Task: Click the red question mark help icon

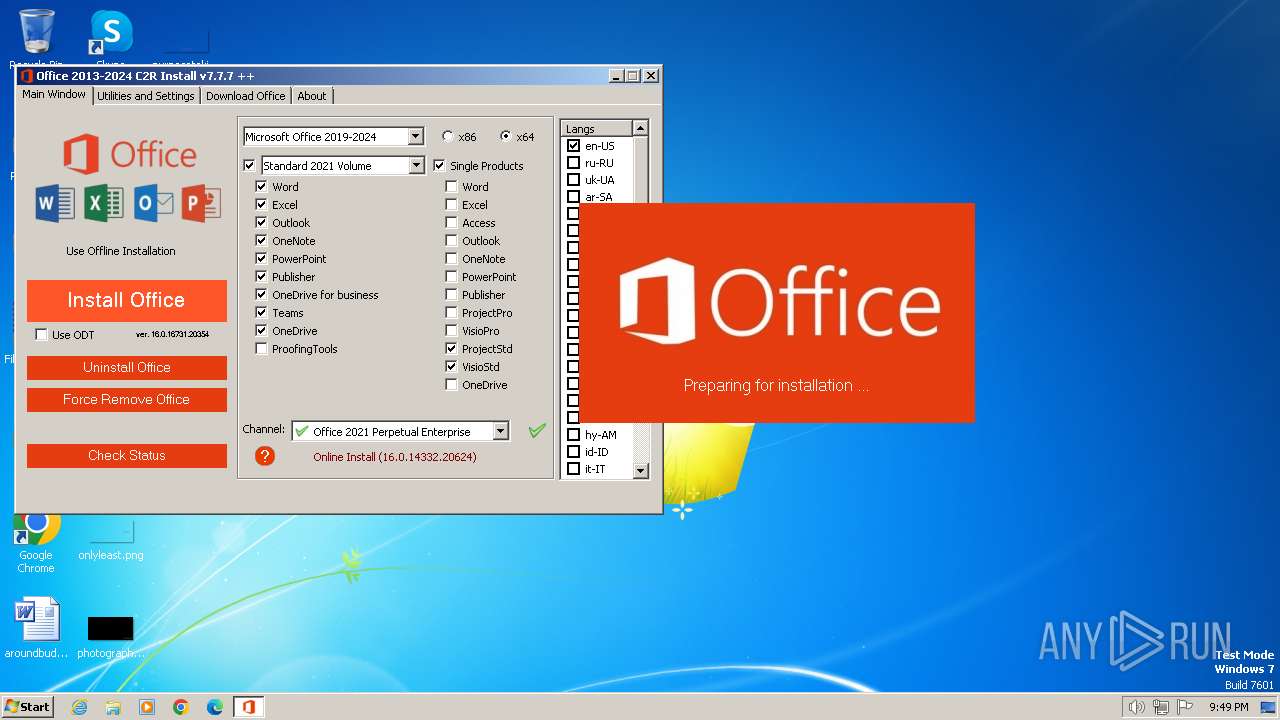Action: tap(264, 456)
